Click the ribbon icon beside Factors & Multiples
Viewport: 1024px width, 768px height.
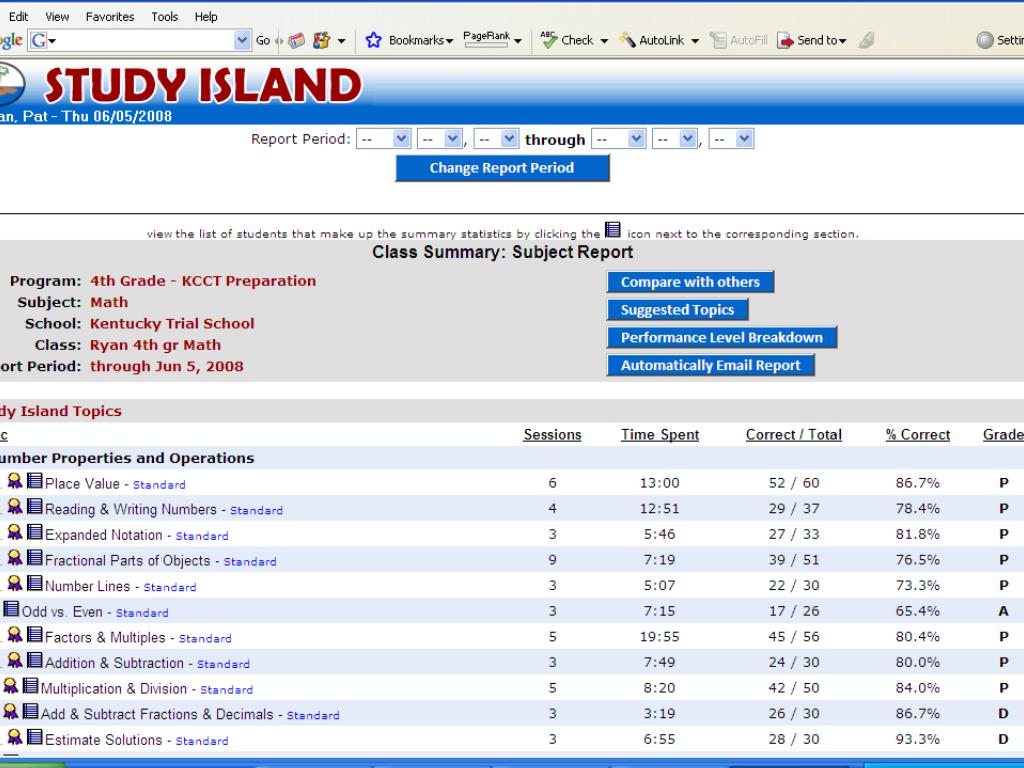14,635
